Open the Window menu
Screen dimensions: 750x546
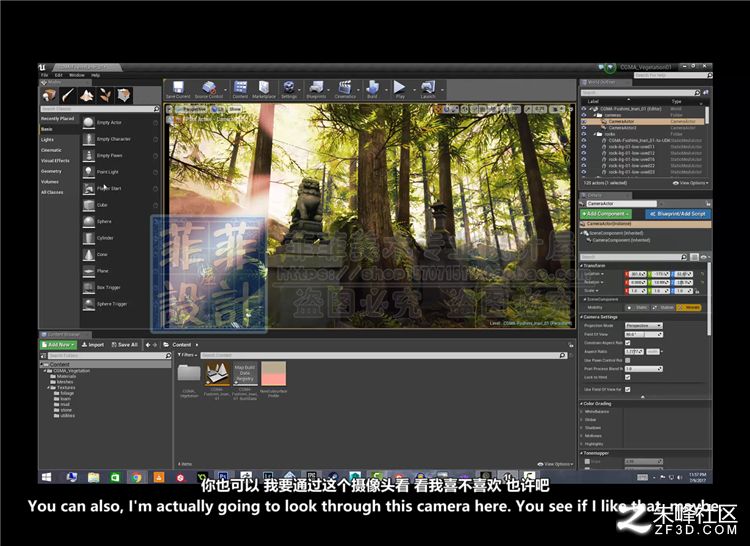pyautogui.click(x=77, y=75)
